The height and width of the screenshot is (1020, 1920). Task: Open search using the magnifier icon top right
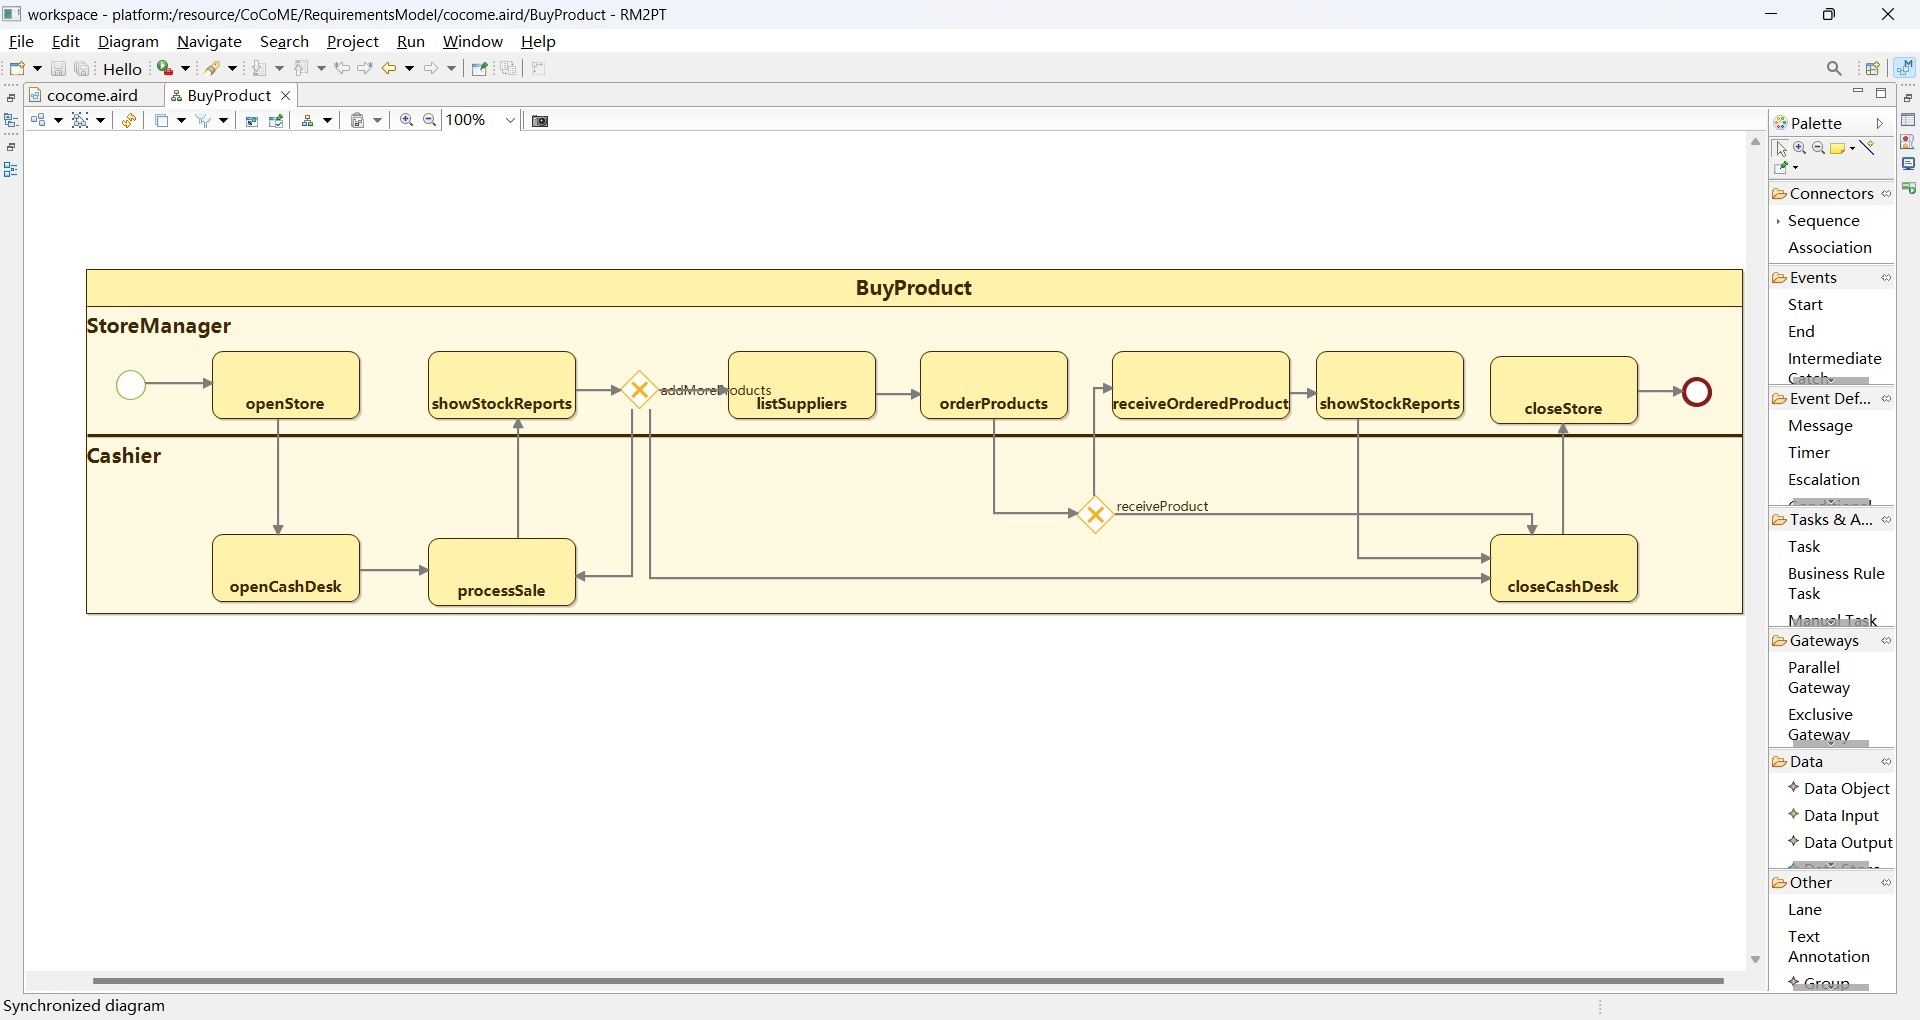point(1835,68)
